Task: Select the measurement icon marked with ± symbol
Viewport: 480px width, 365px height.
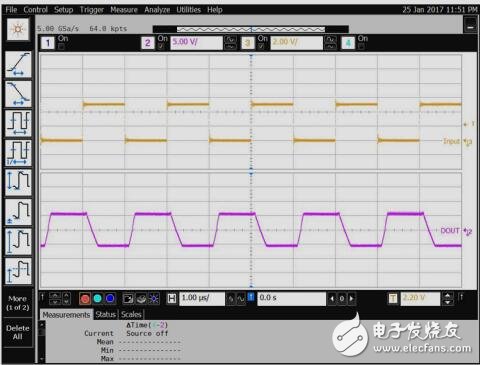Action: (x=19, y=212)
